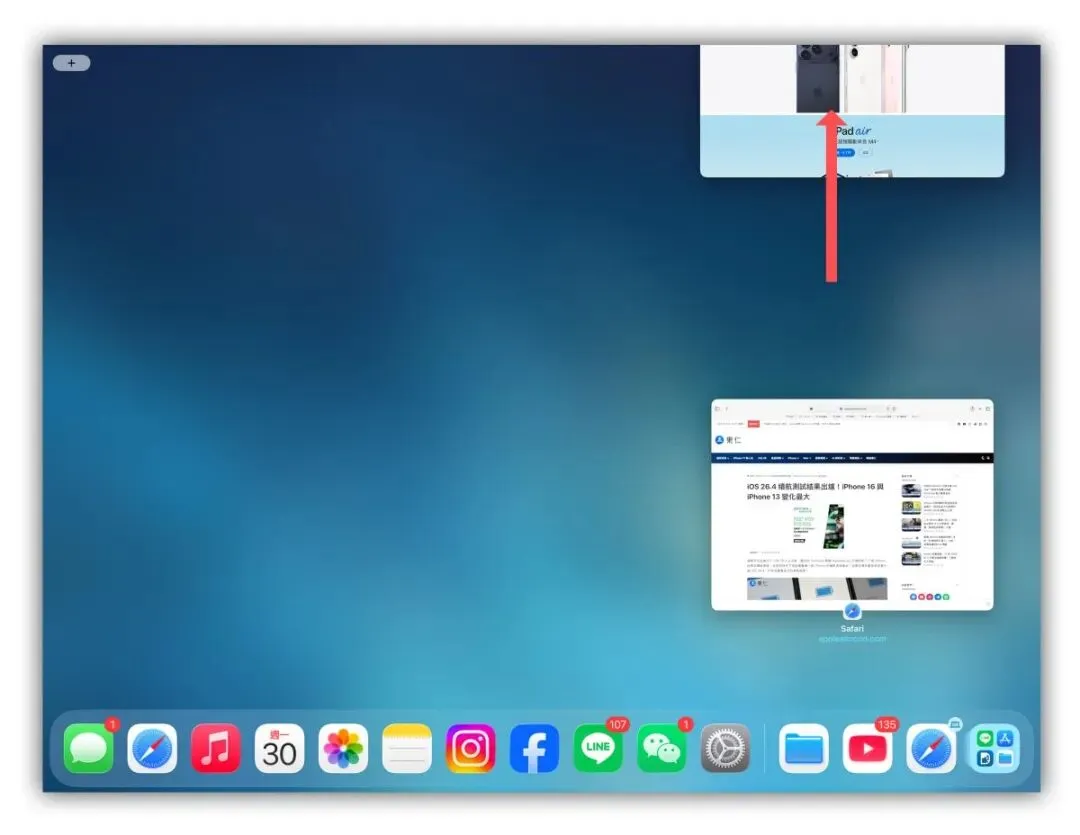1080x835 pixels.
Task: Launch Facebook from the dock
Action: [x=534, y=749]
